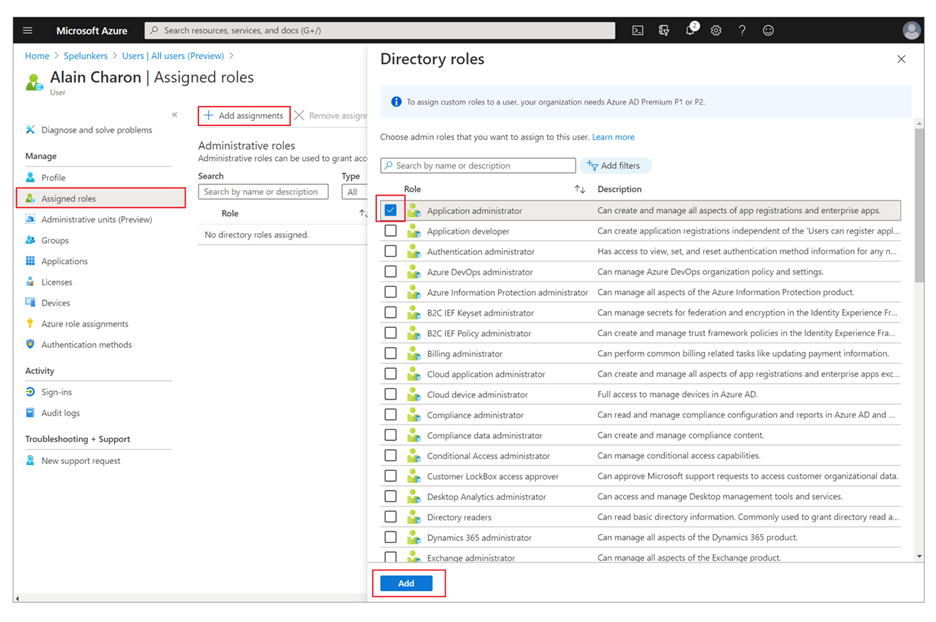The height and width of the screenshot is (622, 936).
Task: Open the help question mark icon
Action: point(742,30)
